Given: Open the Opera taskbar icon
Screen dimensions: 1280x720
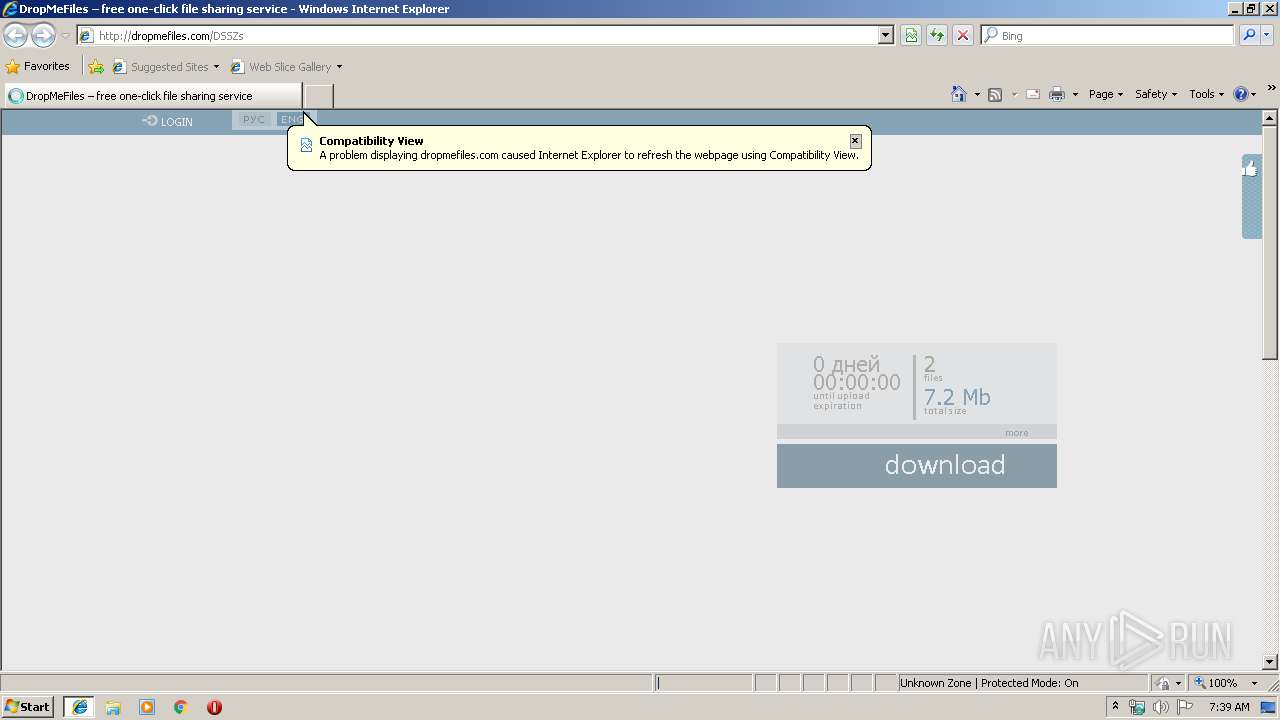Looking at the screenshot, I should coord(214,707).
